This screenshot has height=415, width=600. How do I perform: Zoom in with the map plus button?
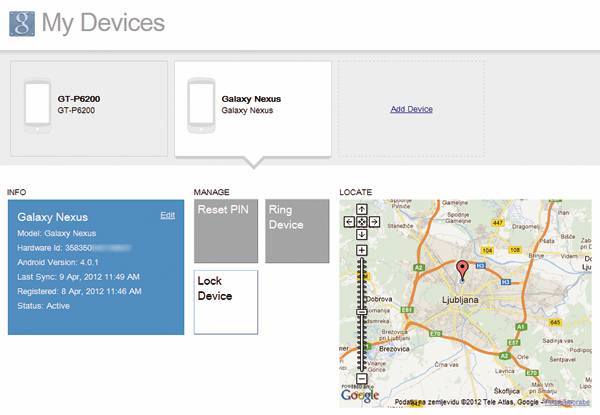(x=362, y=250)
